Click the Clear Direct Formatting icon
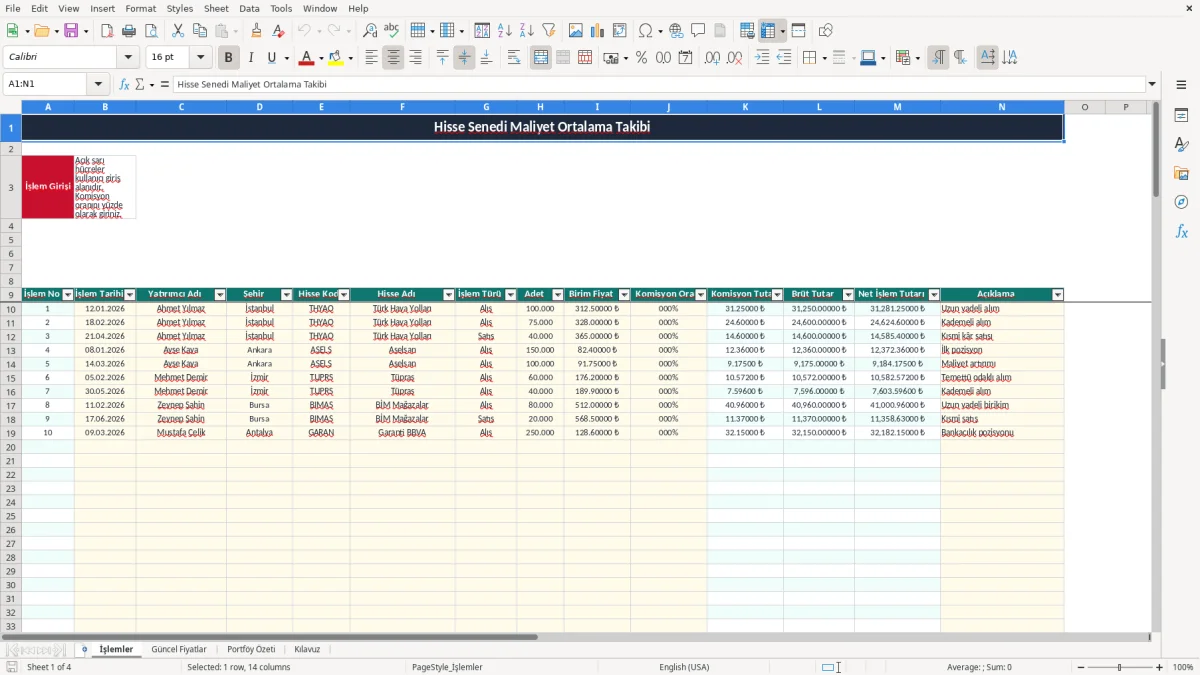This screenshot has height=675, width=1200. coord(278,31)
